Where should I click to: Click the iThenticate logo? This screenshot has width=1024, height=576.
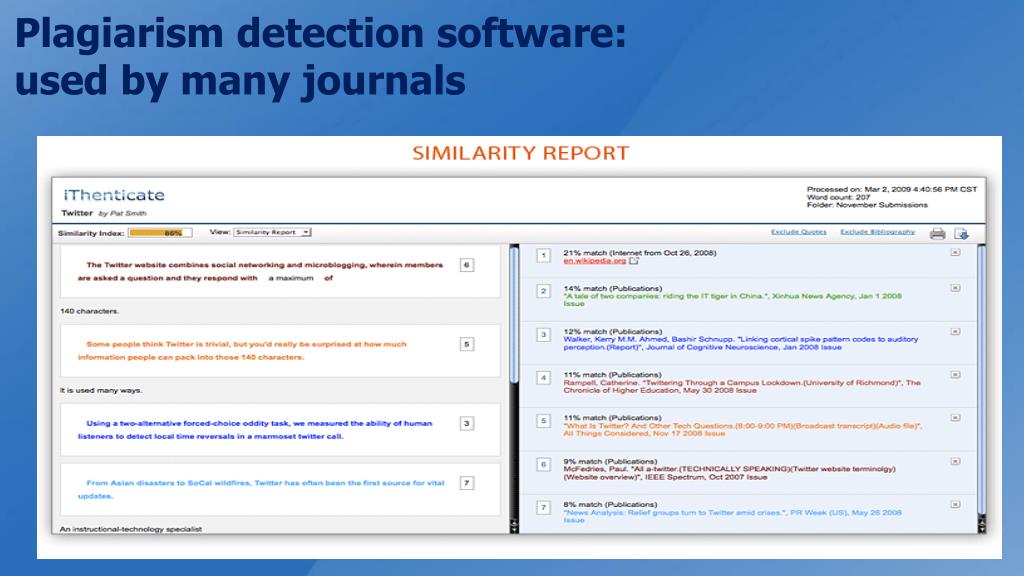point(114,195)
